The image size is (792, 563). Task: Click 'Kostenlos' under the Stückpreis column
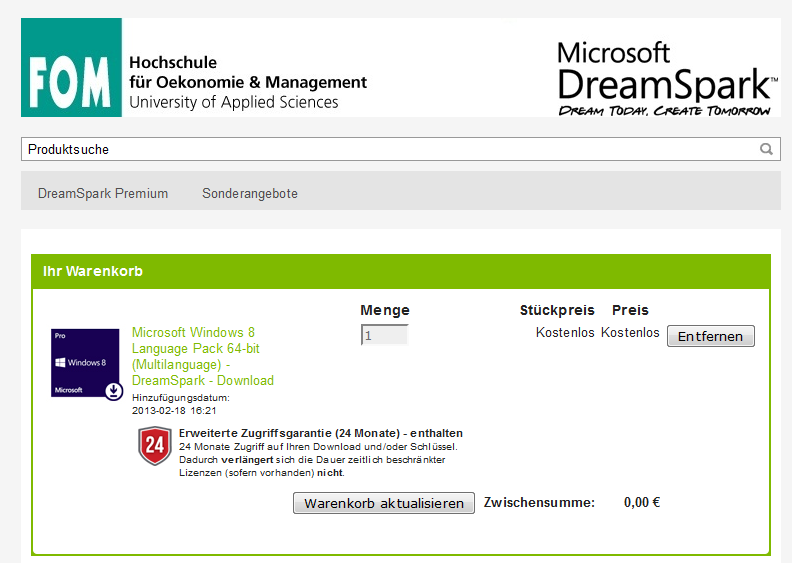coord(565,332)
